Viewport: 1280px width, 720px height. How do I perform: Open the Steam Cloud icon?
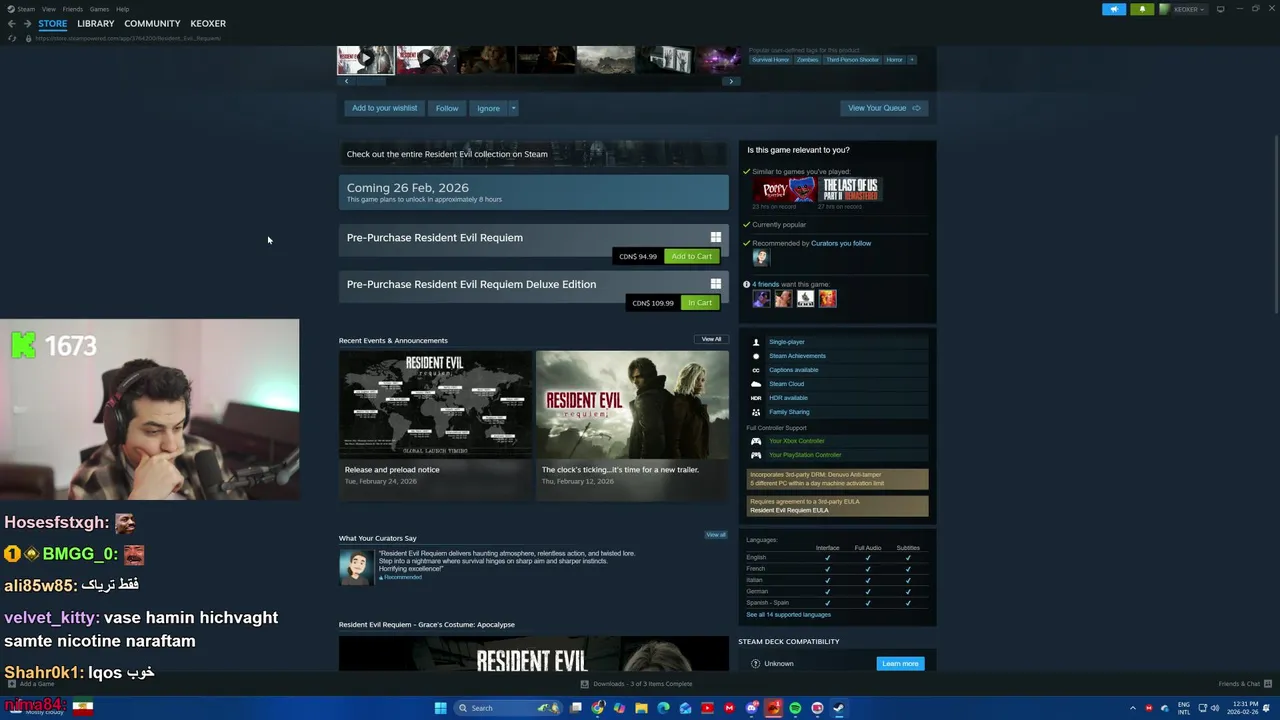pos(756,384)
